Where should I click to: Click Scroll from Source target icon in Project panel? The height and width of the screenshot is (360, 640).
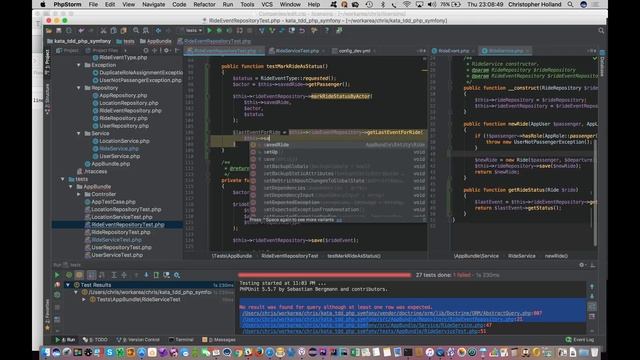click(x=146, y=51)
